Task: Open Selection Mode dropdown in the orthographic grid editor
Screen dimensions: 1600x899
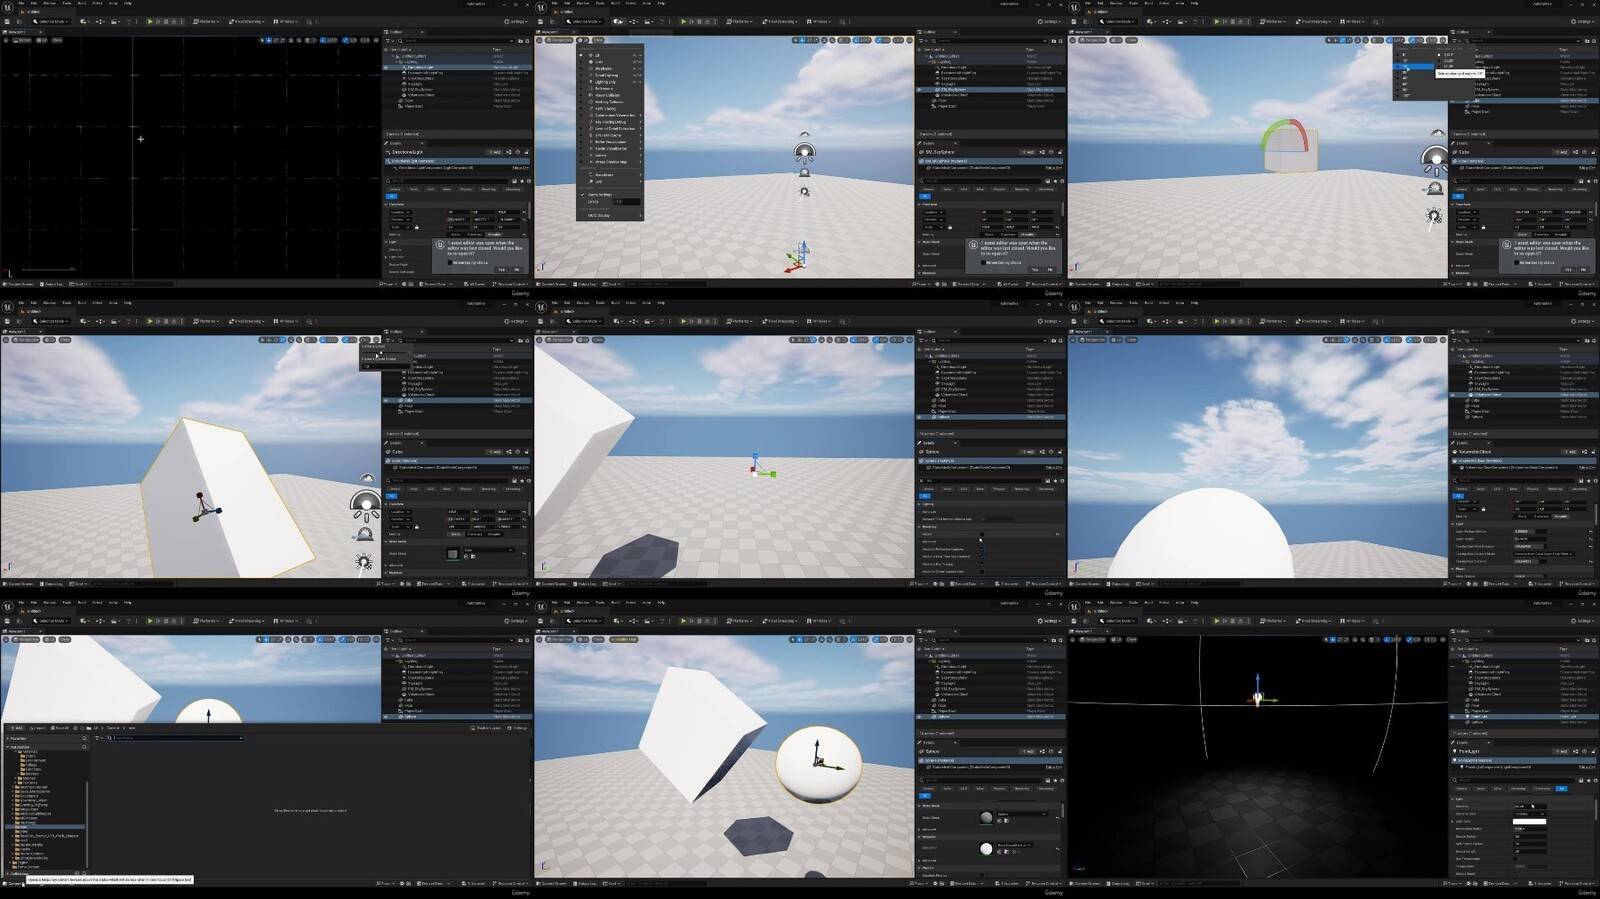Action: point(50,21)
